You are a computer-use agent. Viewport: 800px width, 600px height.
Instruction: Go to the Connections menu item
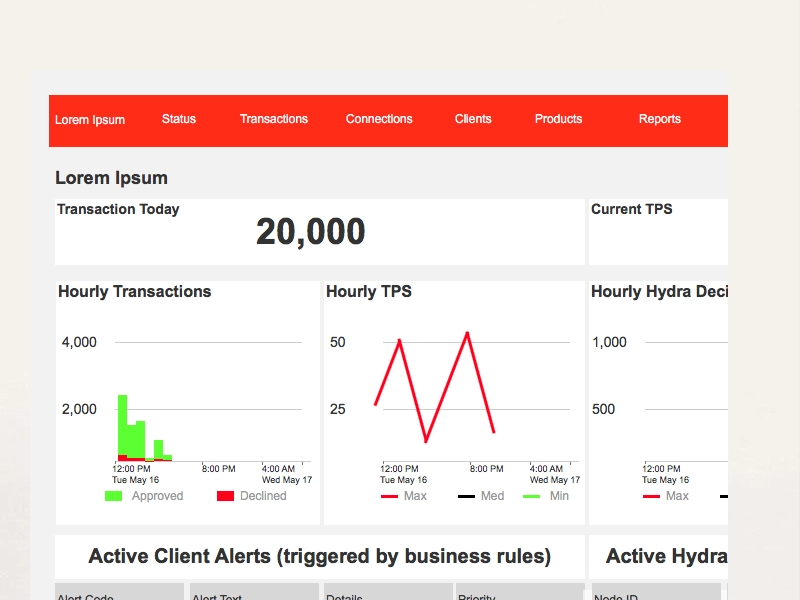[379, 119]
